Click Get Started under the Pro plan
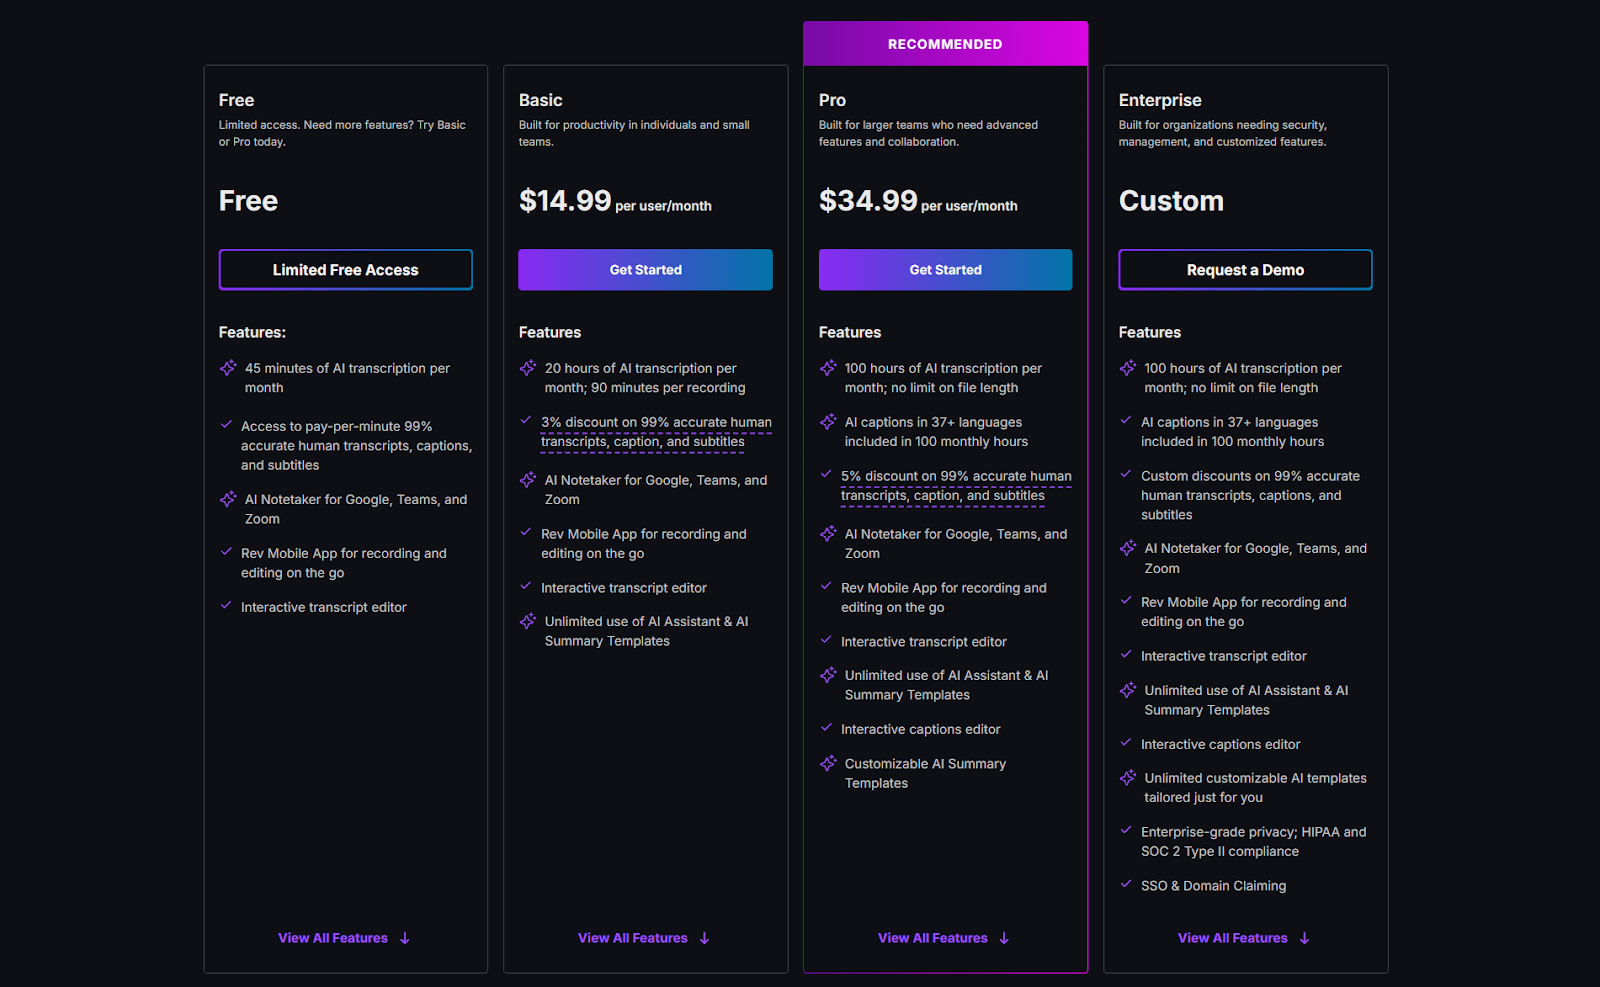1600x987 pixels. [945, 270]
